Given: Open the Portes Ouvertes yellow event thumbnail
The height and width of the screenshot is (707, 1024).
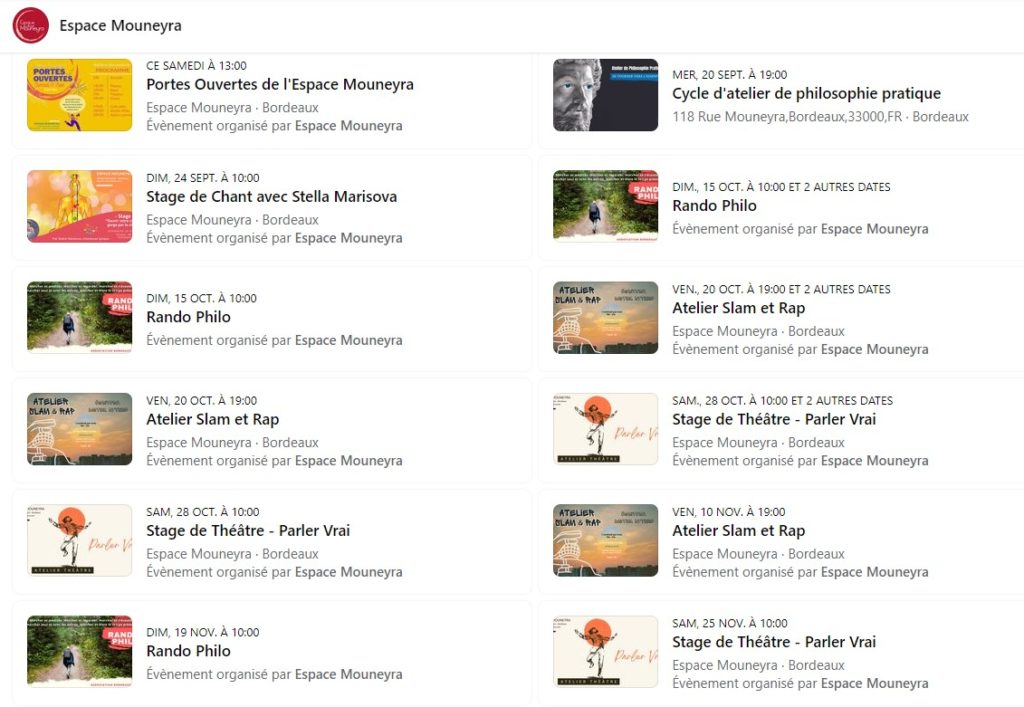Looking at the screenshot, I should [x=80, y=95].
